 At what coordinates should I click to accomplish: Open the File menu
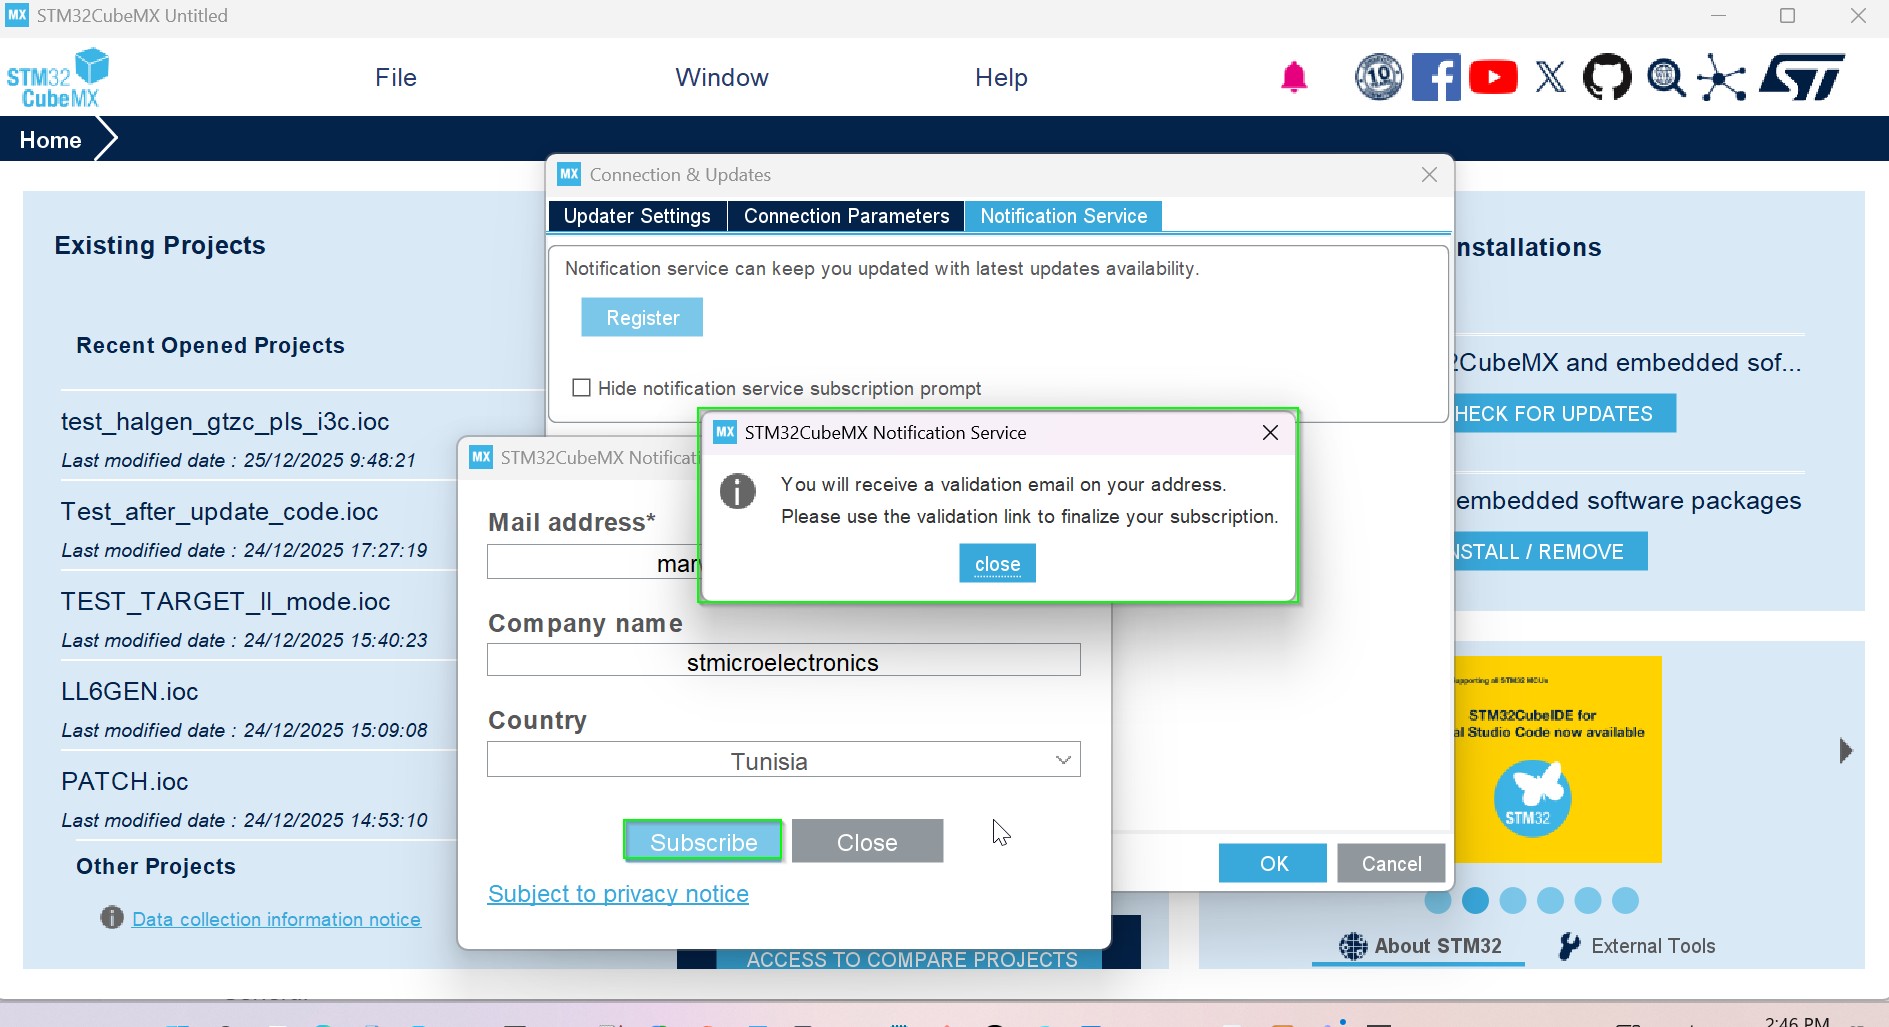coord(396,77)
